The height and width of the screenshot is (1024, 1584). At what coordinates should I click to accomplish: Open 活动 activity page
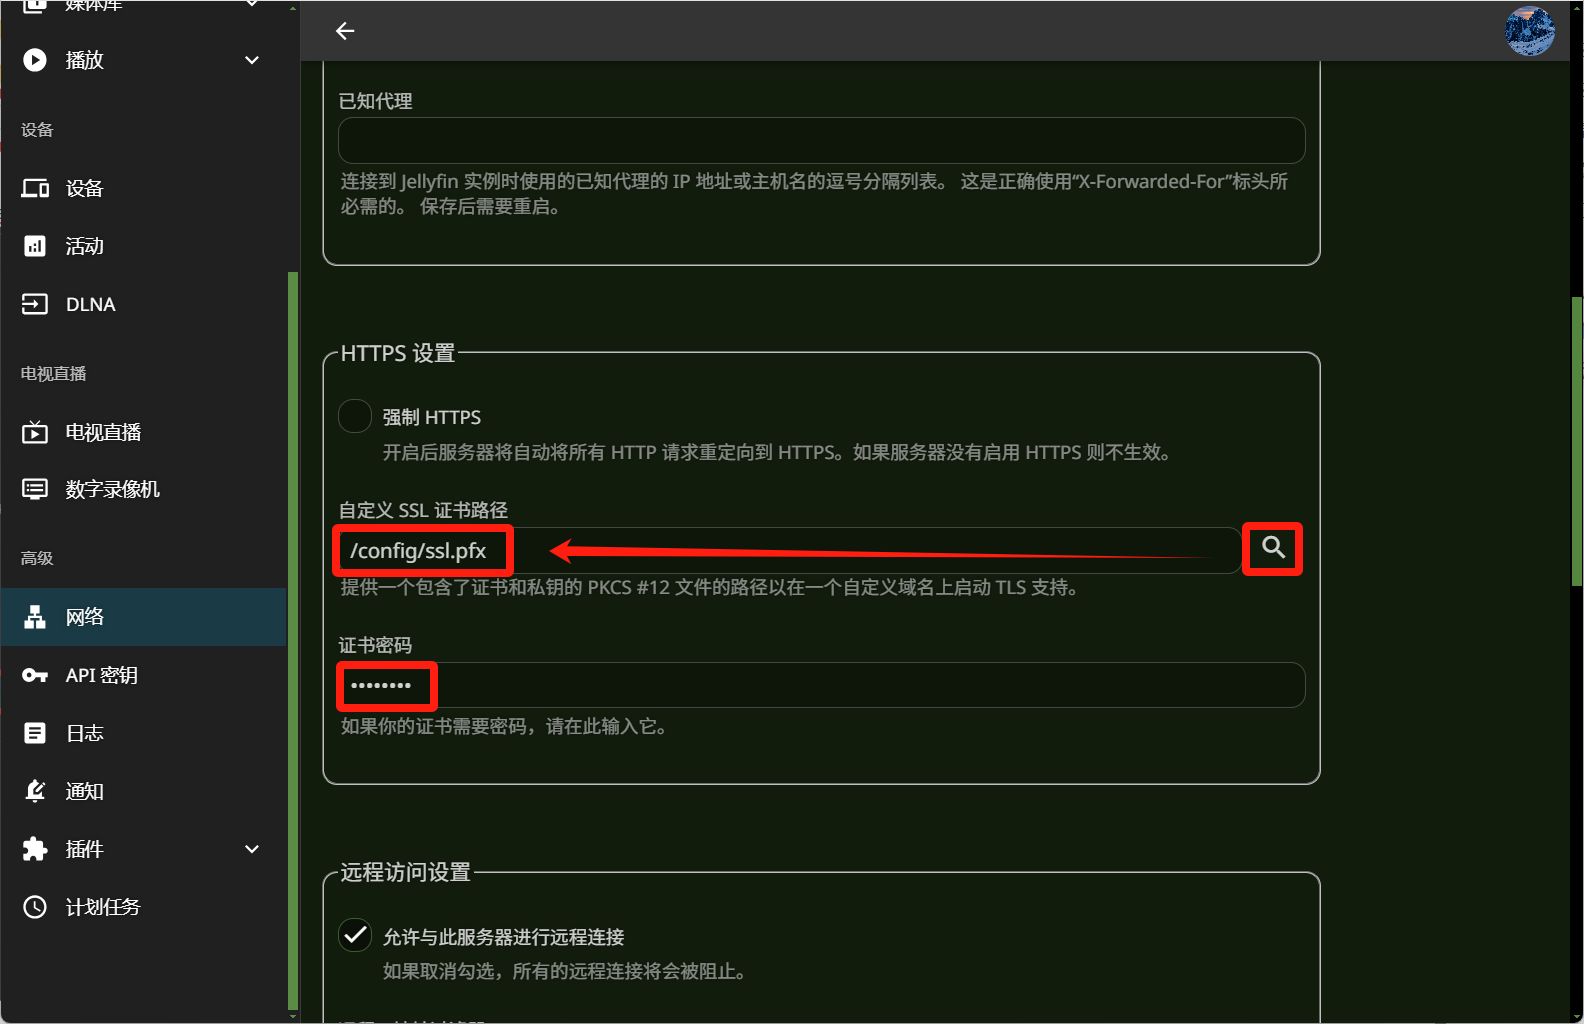click(84, 246)
